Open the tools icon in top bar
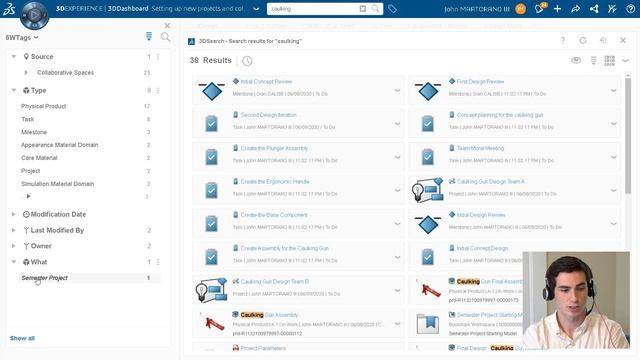640x360 pixels. [612, 9]
